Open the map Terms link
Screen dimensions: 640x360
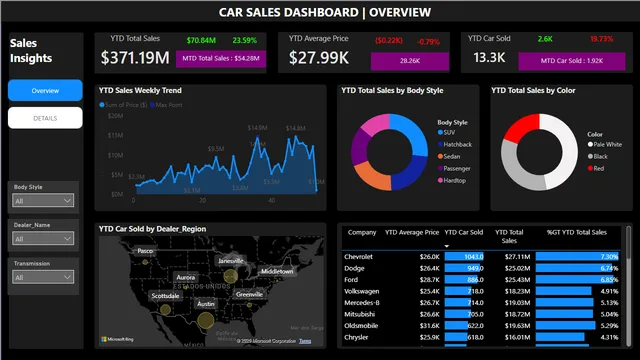[x=305, y=341]
